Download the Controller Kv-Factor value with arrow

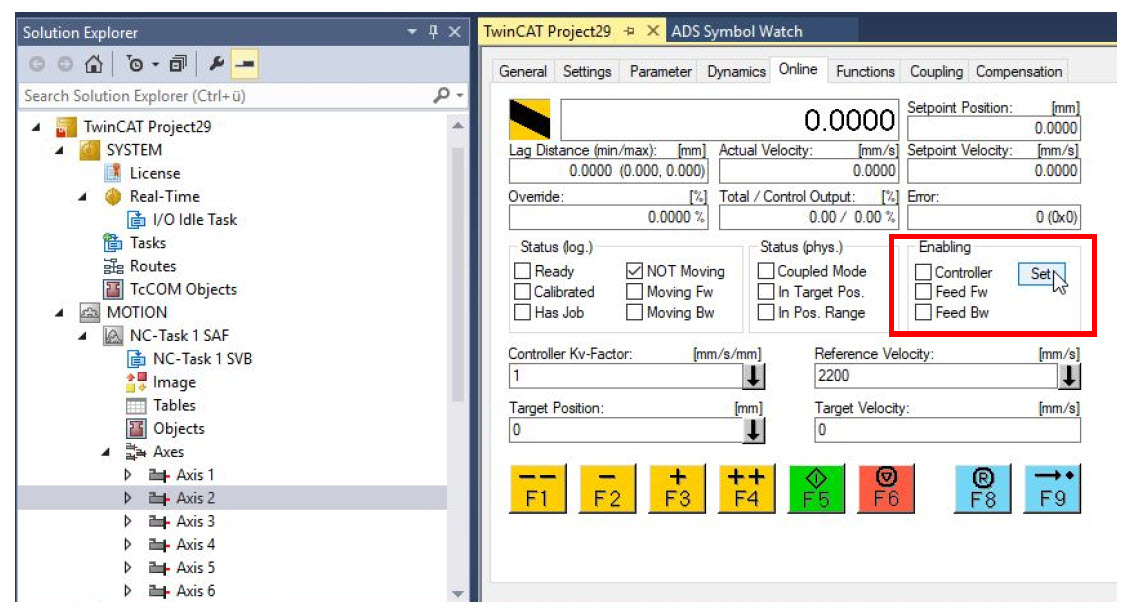tap(753, 377)
